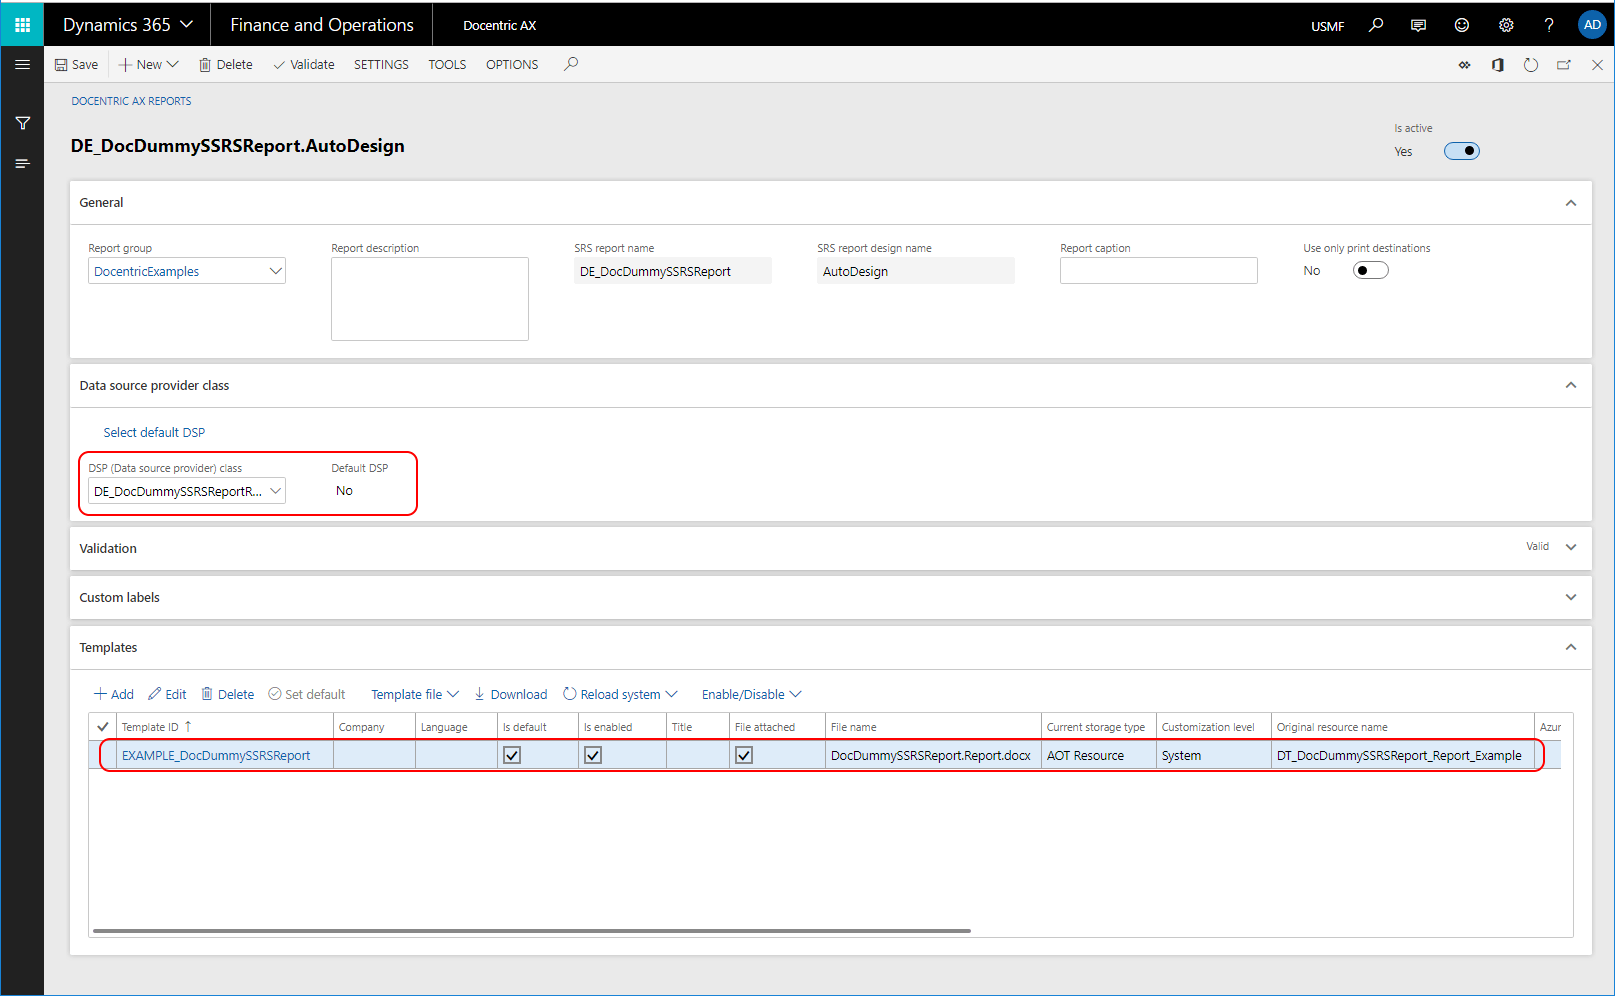Open the SETTINGS menu
Image resolution: width=1615 pixels, height=996 pixels.
click(x=381, y=64)
